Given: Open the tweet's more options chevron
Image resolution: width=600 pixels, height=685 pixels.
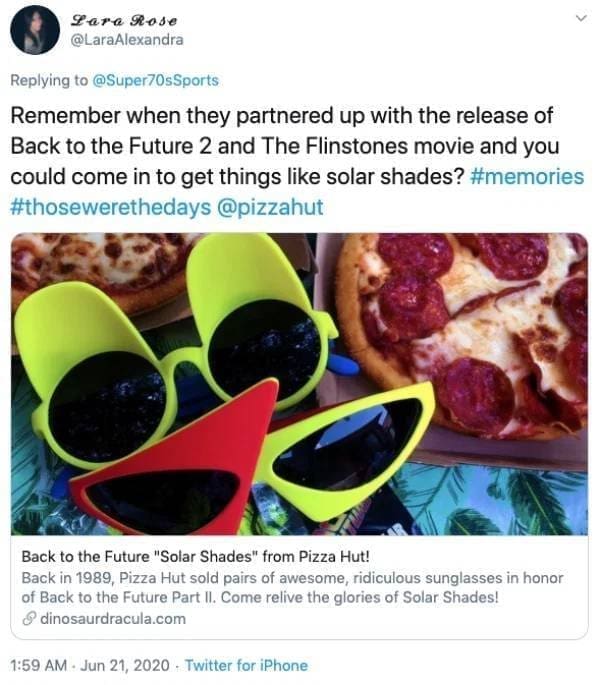Looking at the screenshot, I should (577, 18).
